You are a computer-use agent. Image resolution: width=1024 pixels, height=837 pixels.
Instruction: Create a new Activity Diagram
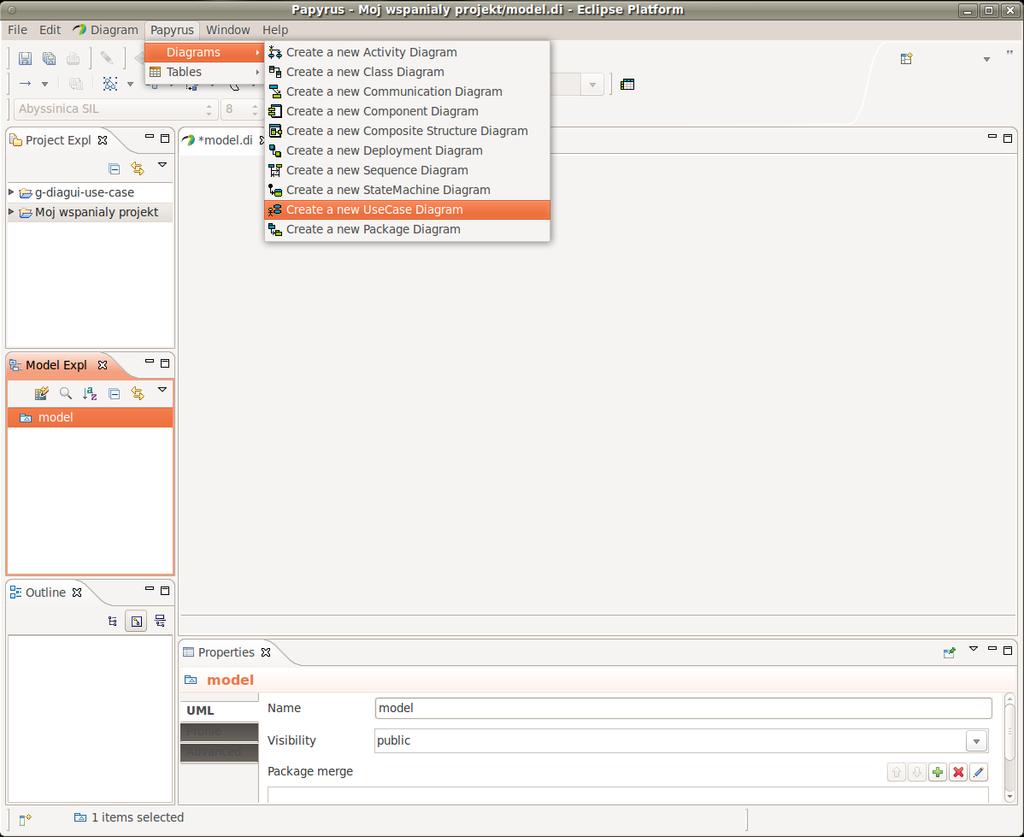[x=407, y=52]
